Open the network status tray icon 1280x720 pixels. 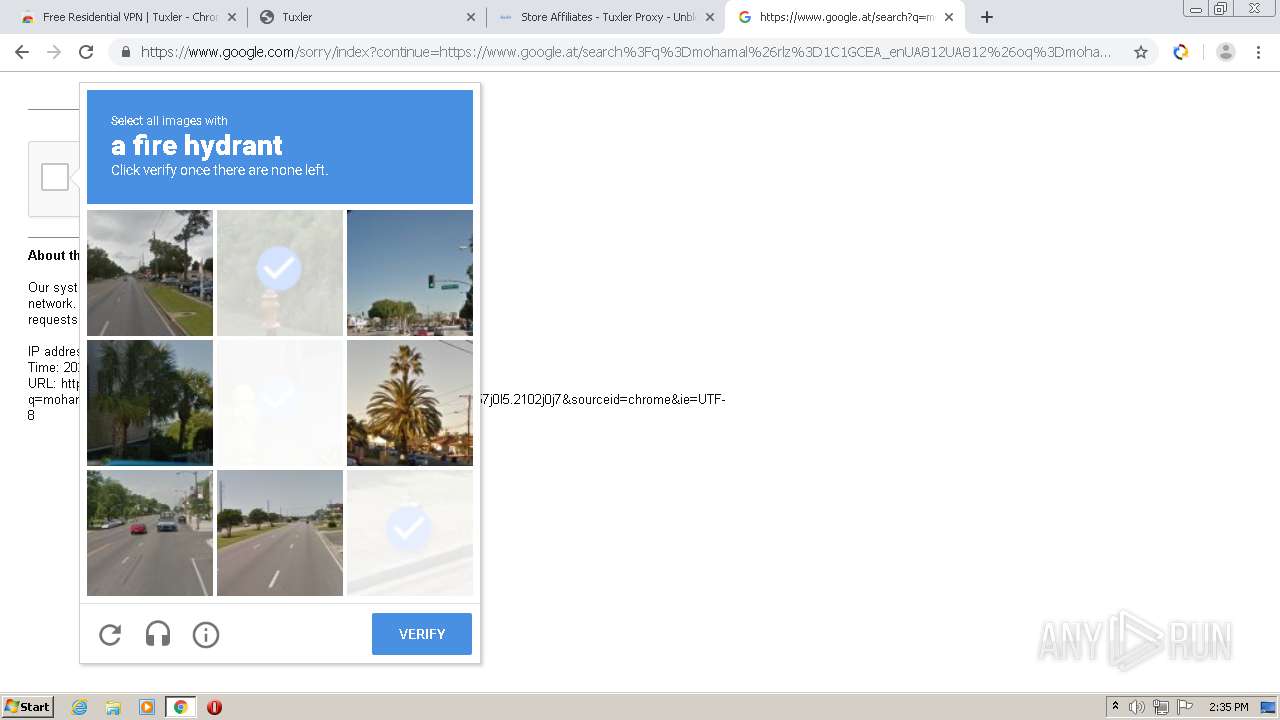click(x=1161, y=707)
